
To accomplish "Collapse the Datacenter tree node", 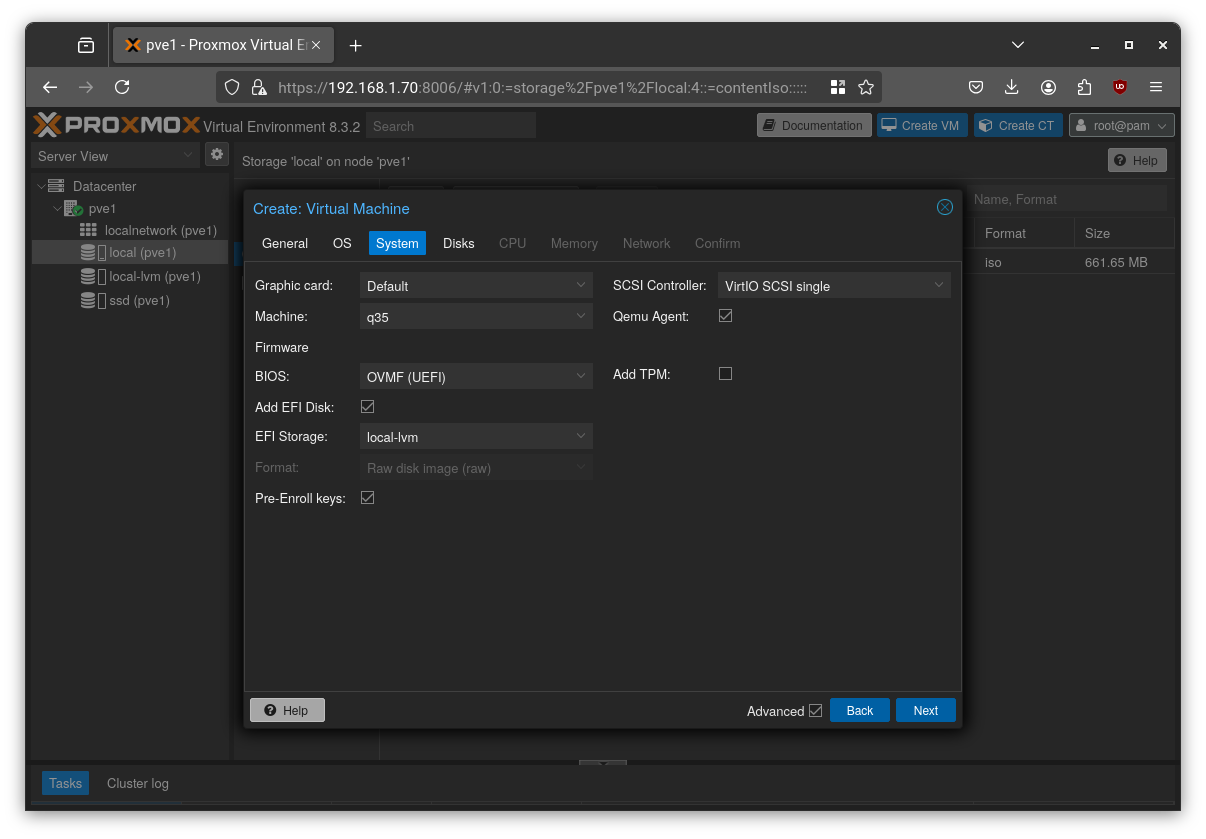I will pyautogui.click(x=43, y=186).
